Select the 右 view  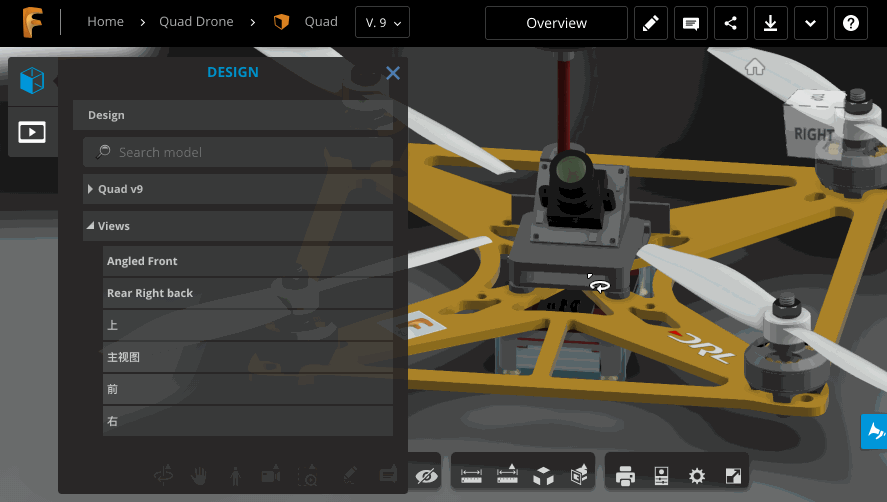pyautogui.click(x=248, y=421)
